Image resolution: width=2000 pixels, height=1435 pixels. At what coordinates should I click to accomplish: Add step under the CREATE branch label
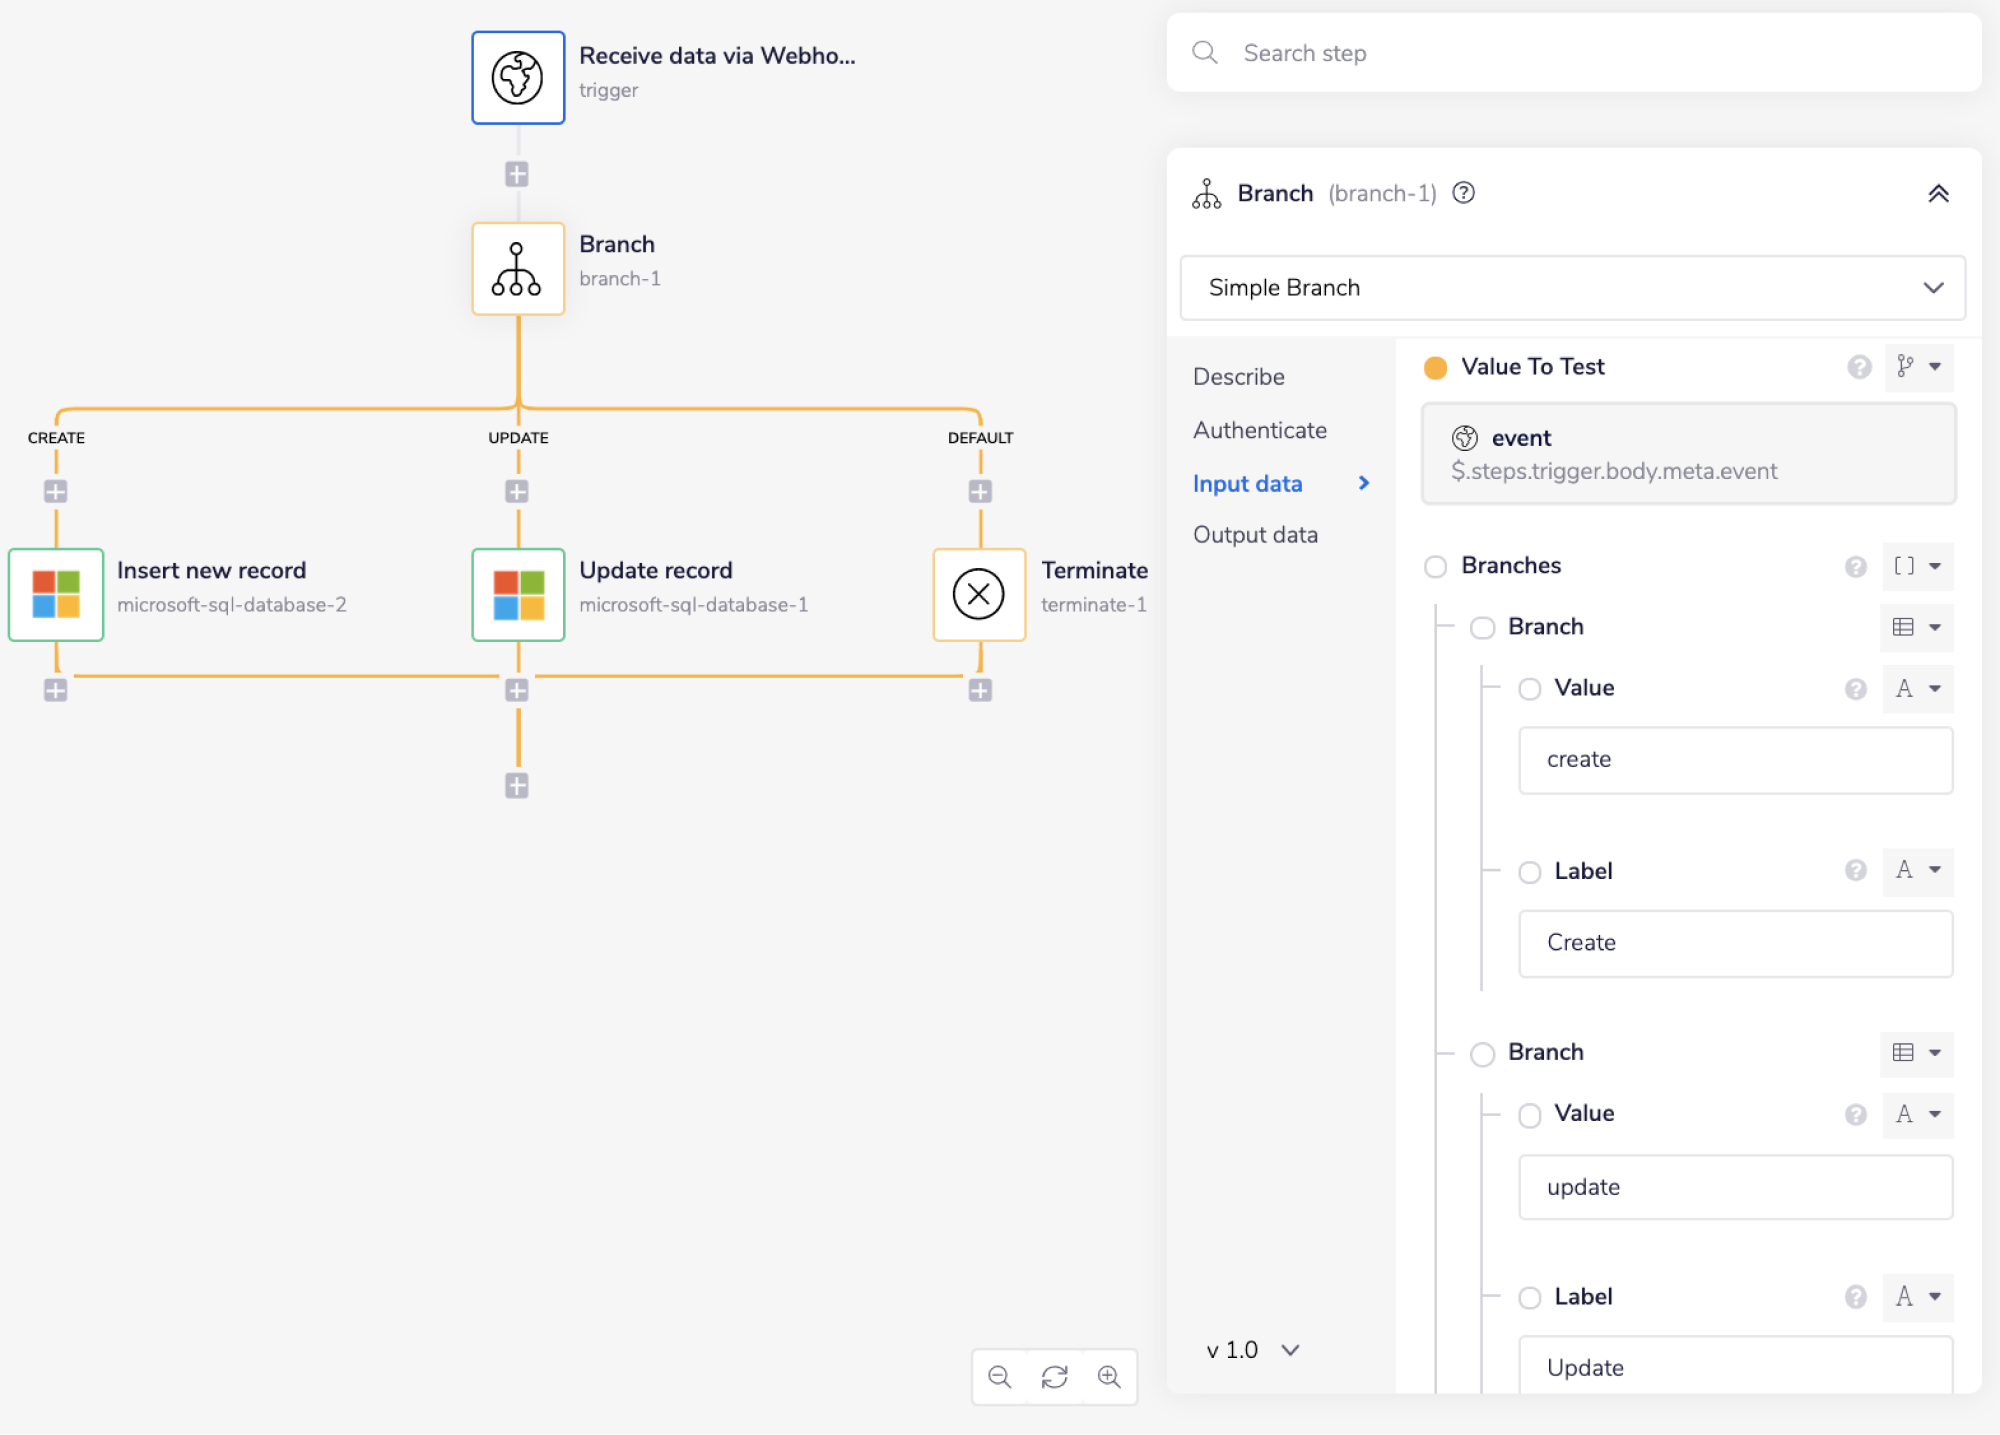(x=56, y=492)
